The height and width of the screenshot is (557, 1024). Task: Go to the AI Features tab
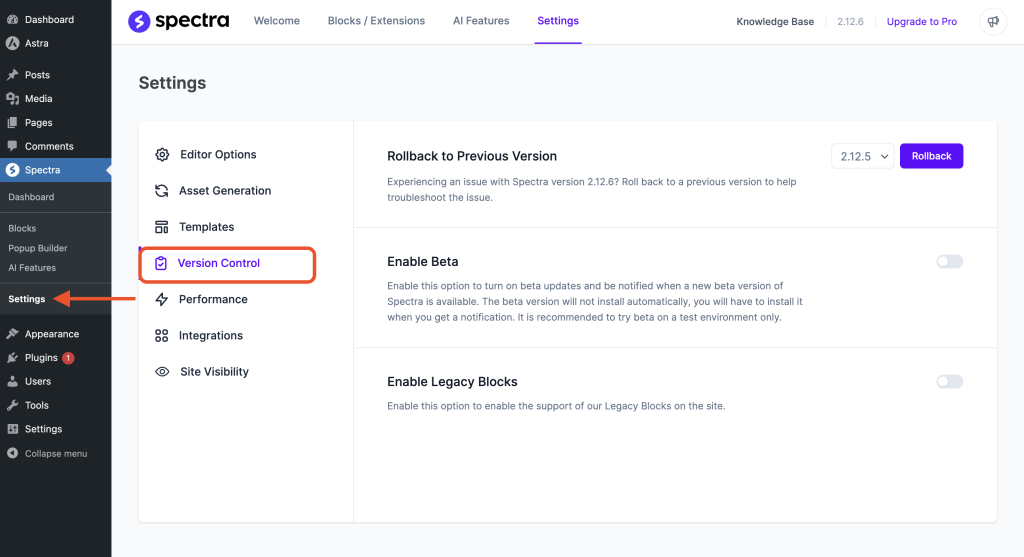(481, 21)
